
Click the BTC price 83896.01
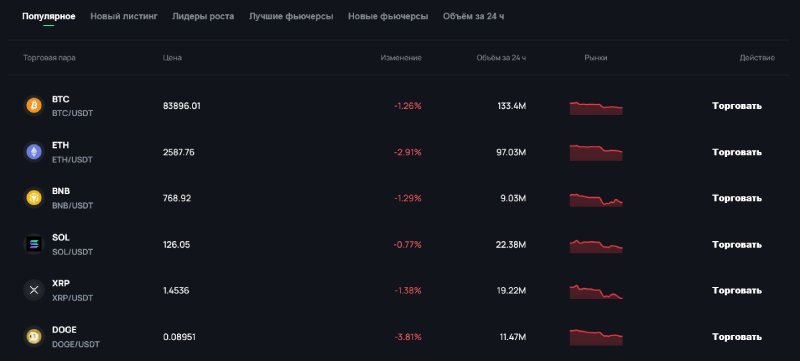coord(182,106)
